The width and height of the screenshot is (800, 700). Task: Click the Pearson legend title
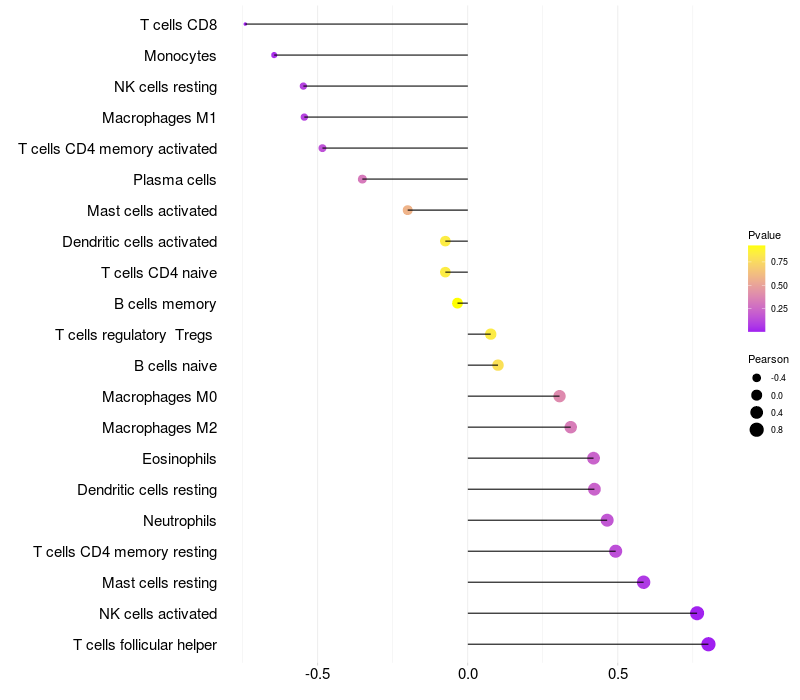point(768,359)
